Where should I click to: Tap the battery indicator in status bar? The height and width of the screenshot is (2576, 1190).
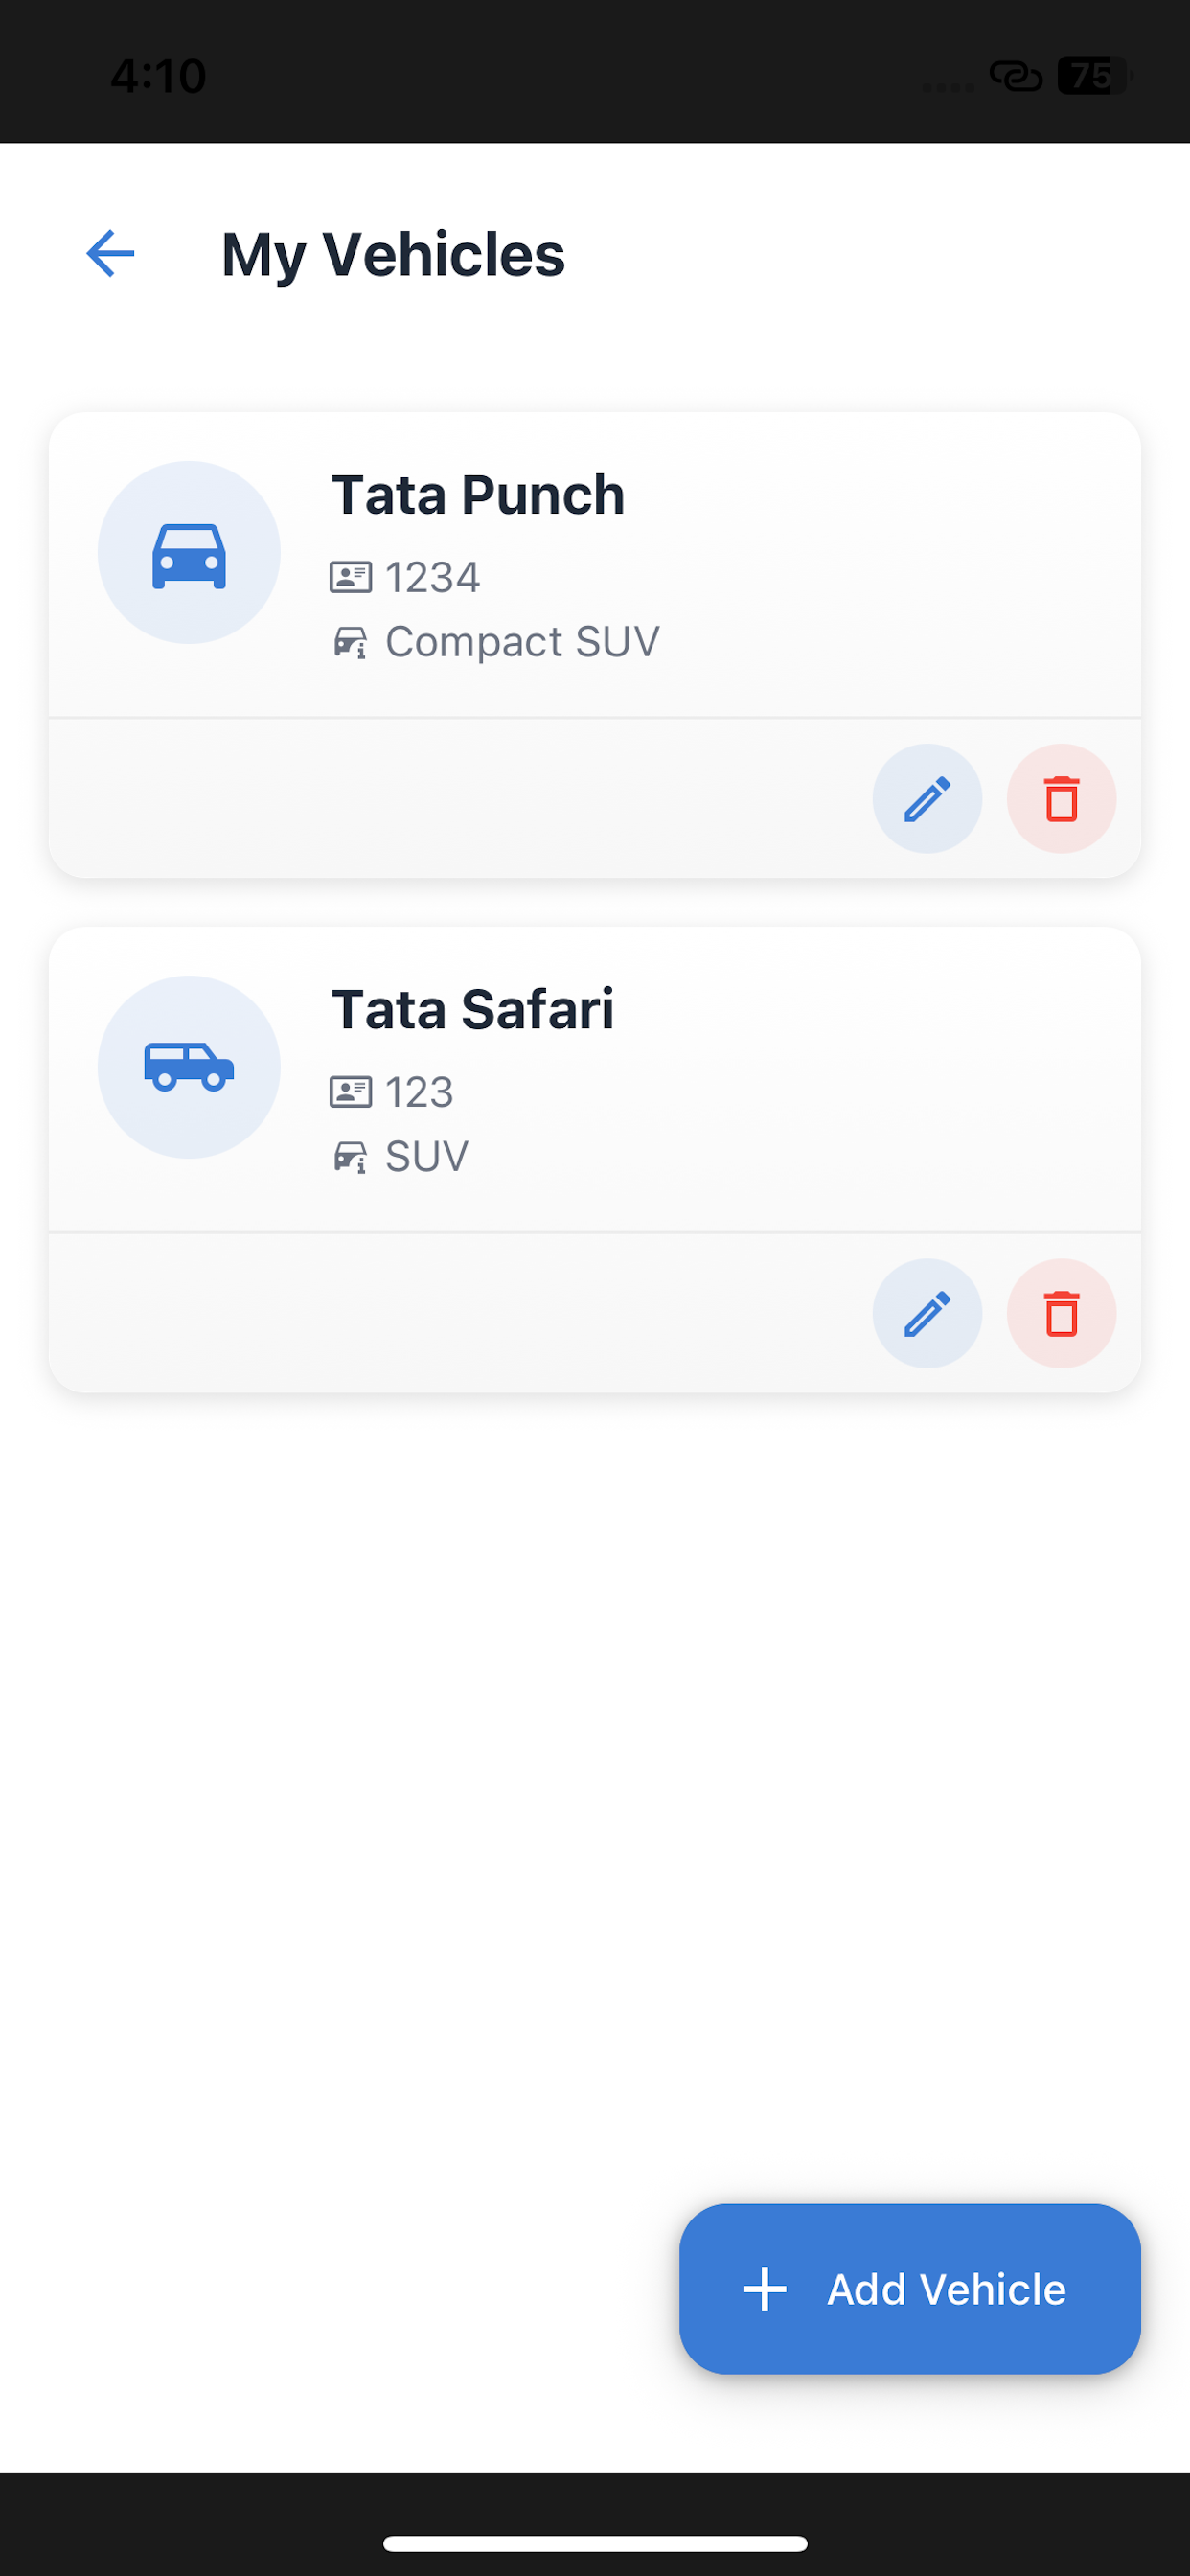pos(1094,75)
